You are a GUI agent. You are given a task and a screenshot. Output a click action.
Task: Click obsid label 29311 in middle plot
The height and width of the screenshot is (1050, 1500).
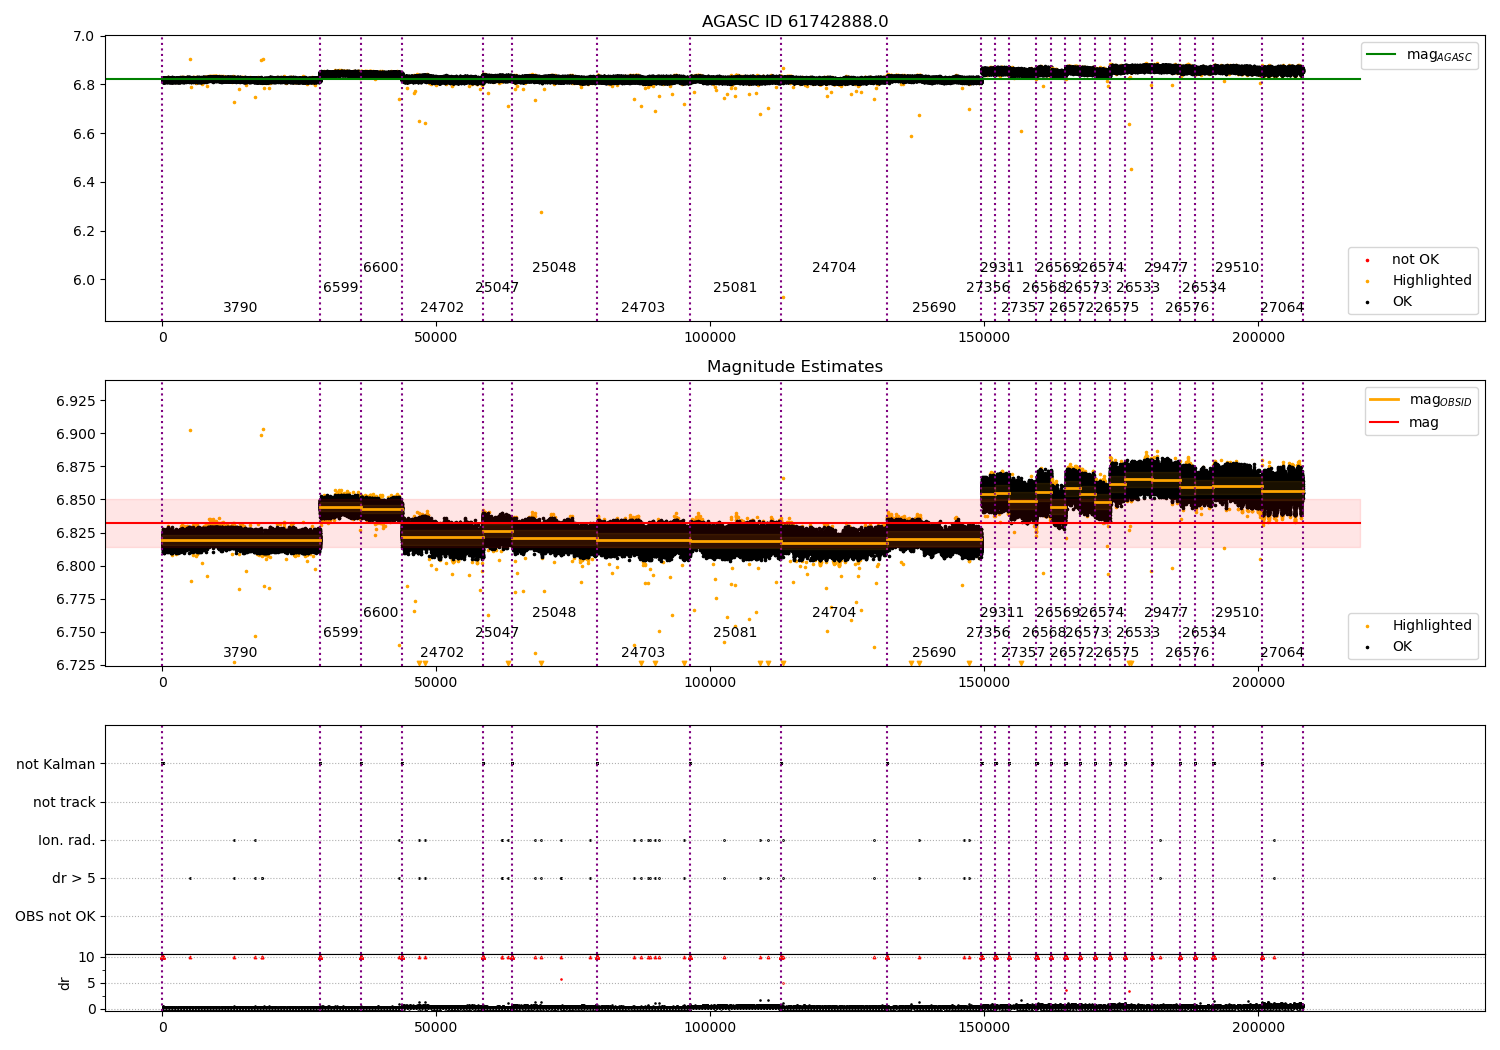tap(1002, 613)
